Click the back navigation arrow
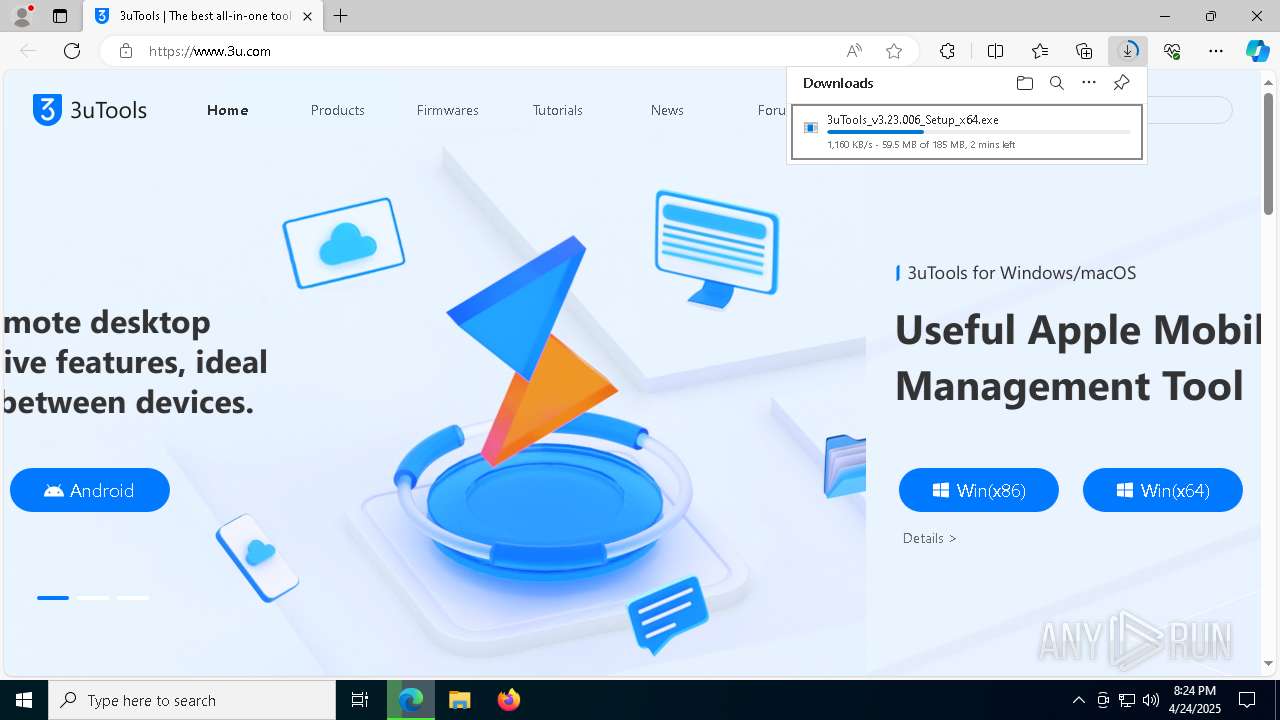This screenshot has width=1280, height=720. coord(28,51)
